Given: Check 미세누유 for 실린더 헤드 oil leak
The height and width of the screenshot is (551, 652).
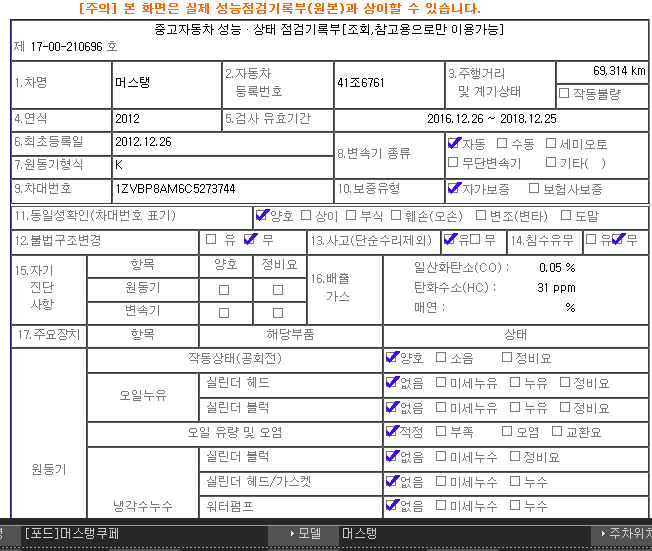Looking at the screenshot, I should [441, 383].
